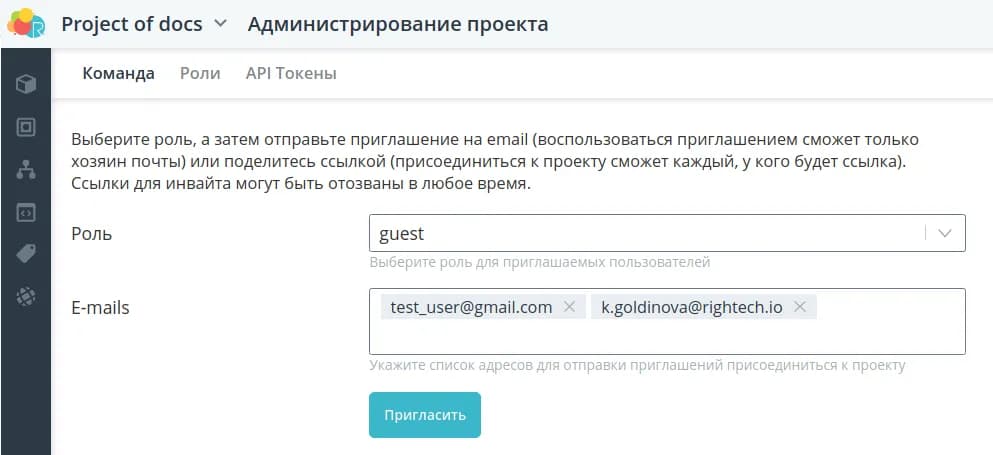Open the hierarchy tree sidebar icon
Image resolution: width=993 pixels, height=455 pixels.
[26, 170]
